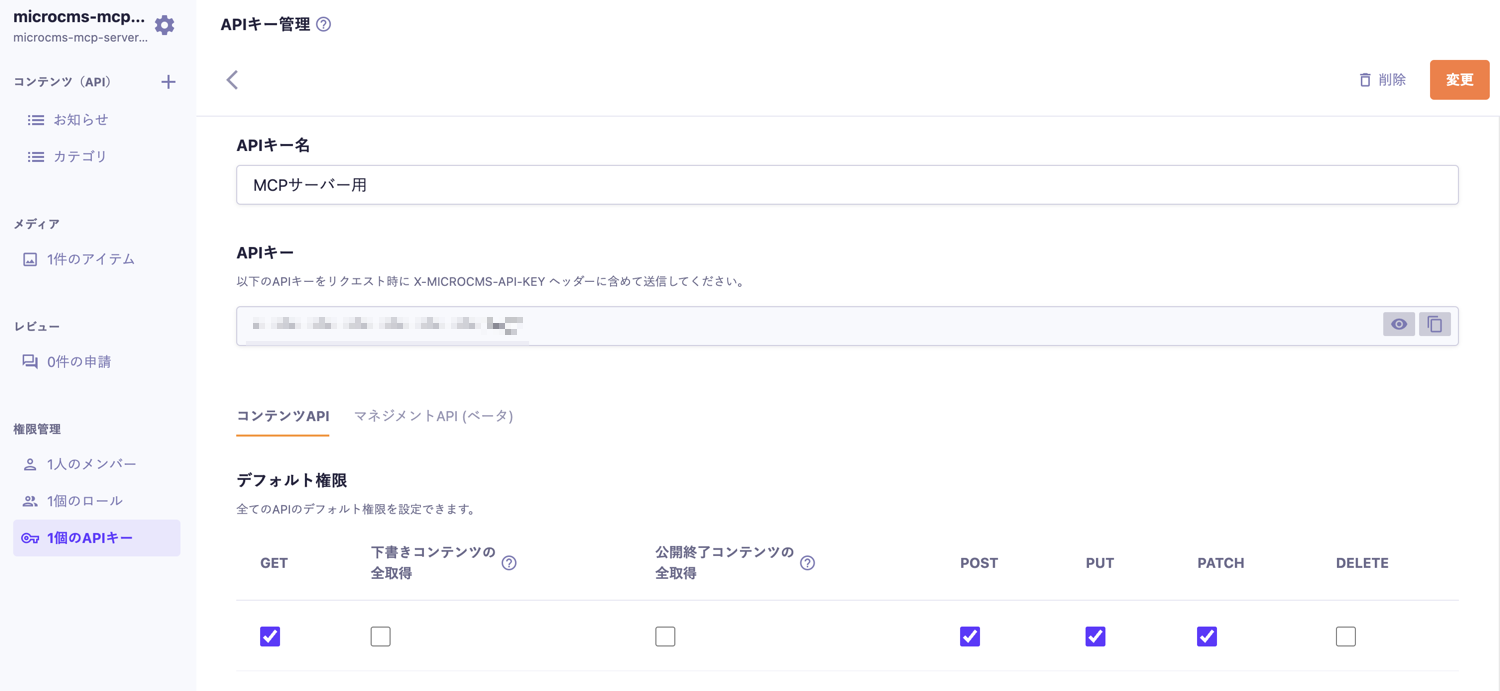1500x691 pixels.
Task: Uncheck the PATCH permission checkbox
Action: (1207, 636)
